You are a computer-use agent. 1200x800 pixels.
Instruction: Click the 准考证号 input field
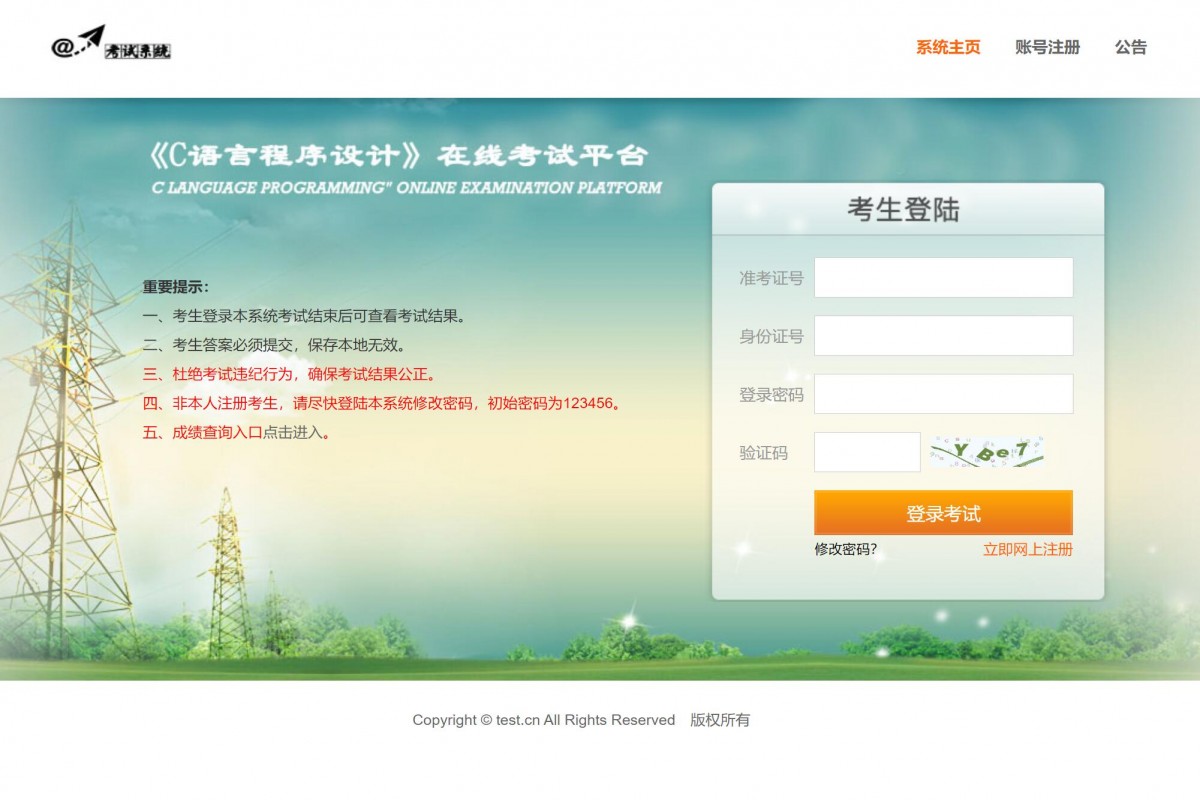point(942,277)
